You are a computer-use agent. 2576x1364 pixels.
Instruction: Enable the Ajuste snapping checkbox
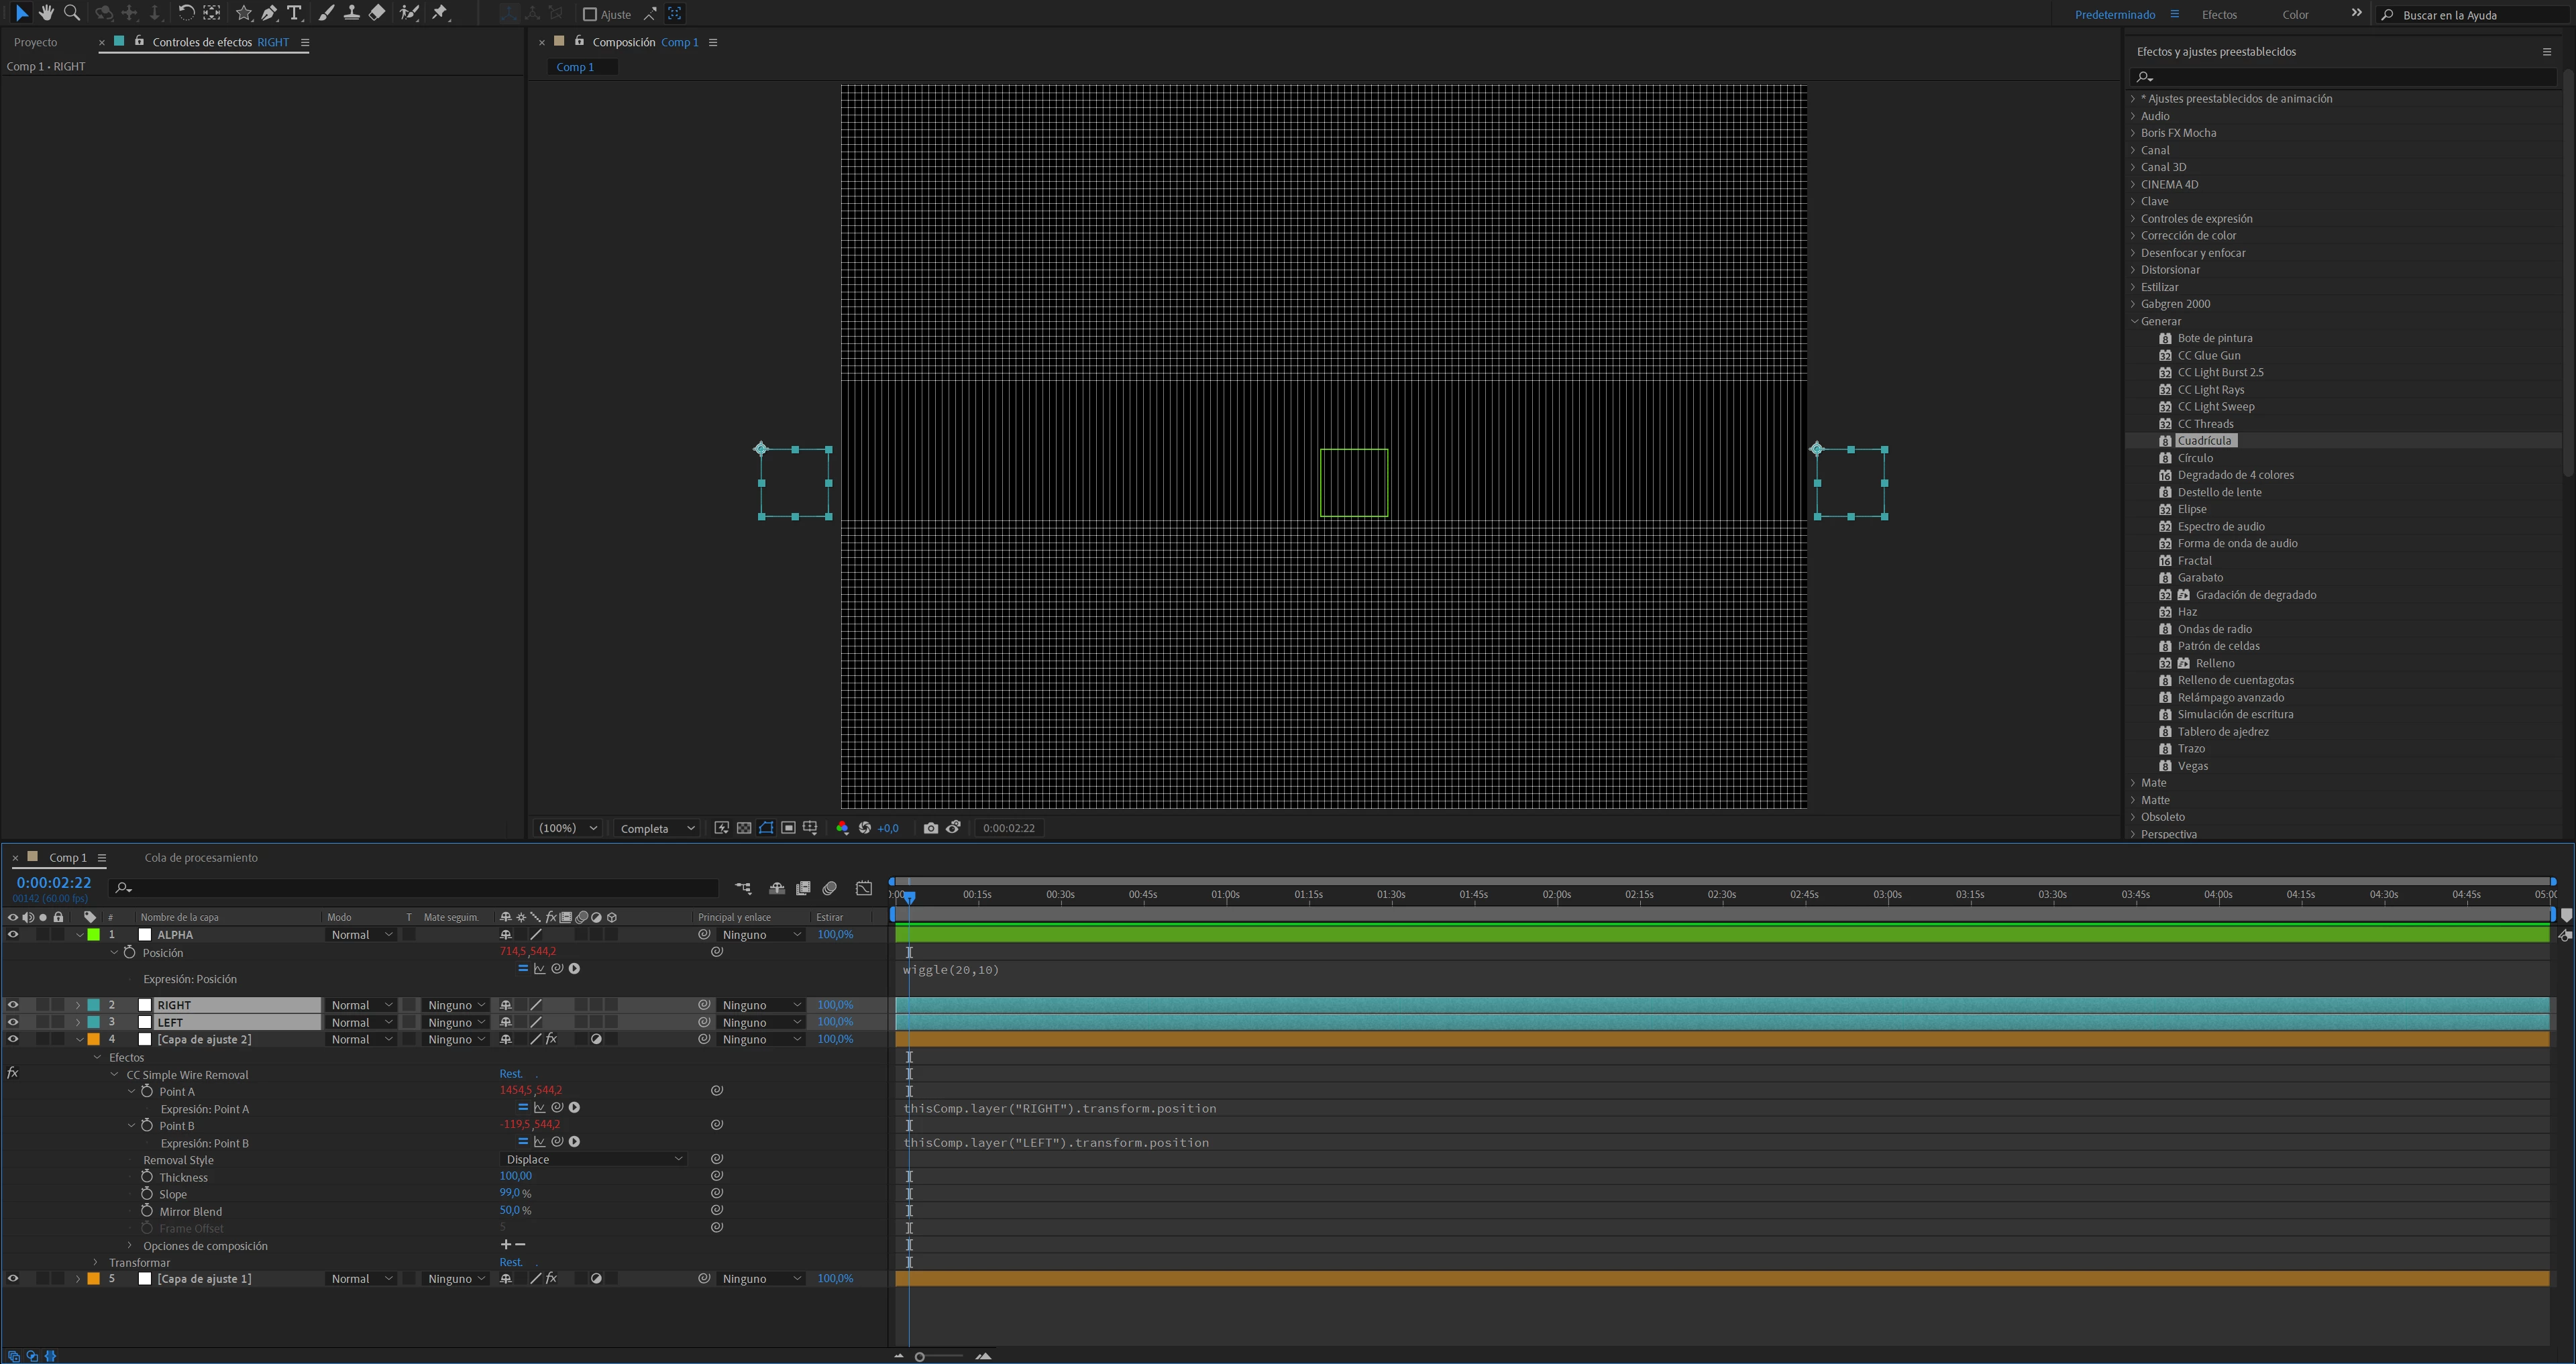click(x=590, y=14)
